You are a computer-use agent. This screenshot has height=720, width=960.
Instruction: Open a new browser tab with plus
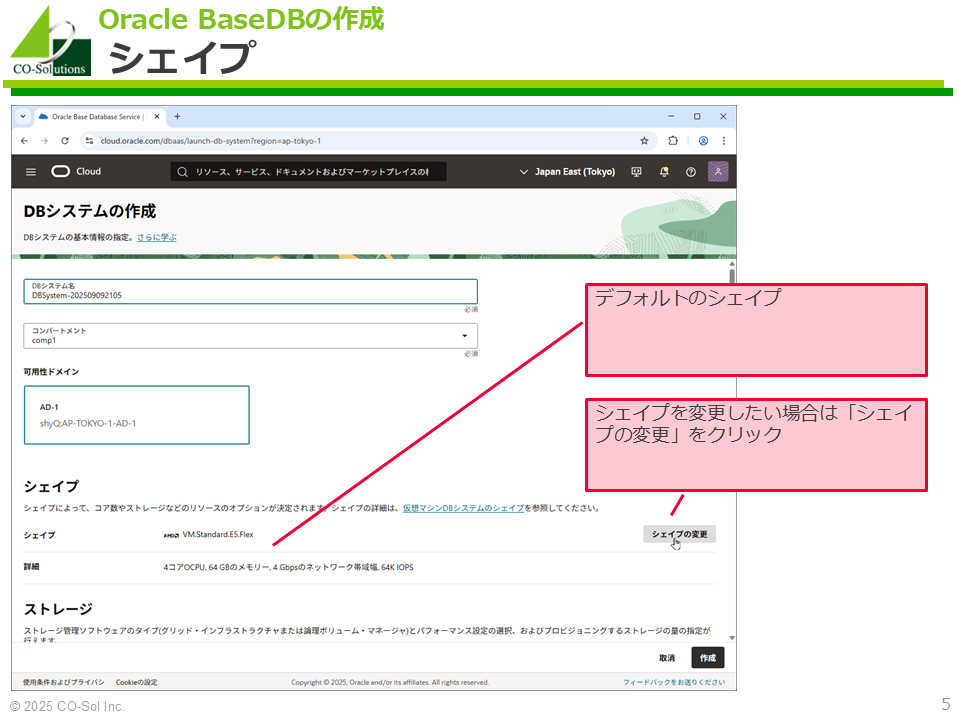pyautogui.click(x=177, y=116)
